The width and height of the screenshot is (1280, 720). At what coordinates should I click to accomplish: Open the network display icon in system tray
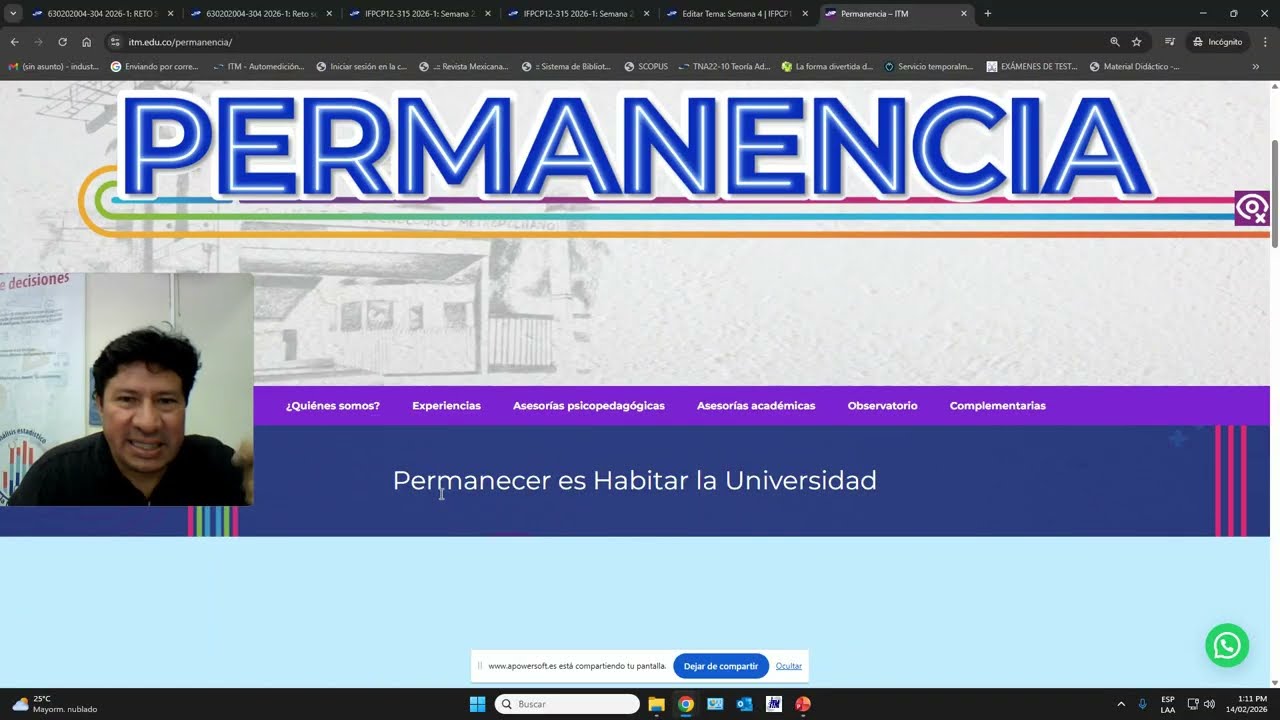[1193, 704]
